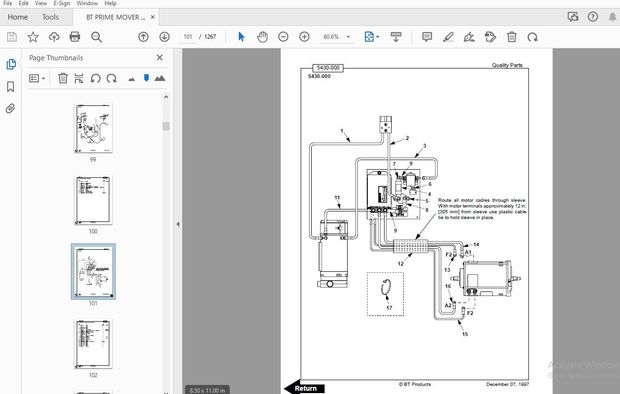Click the thumbnails panel scrollbar thumb
The height and width of the screenshot is (394, 620).
166,126
